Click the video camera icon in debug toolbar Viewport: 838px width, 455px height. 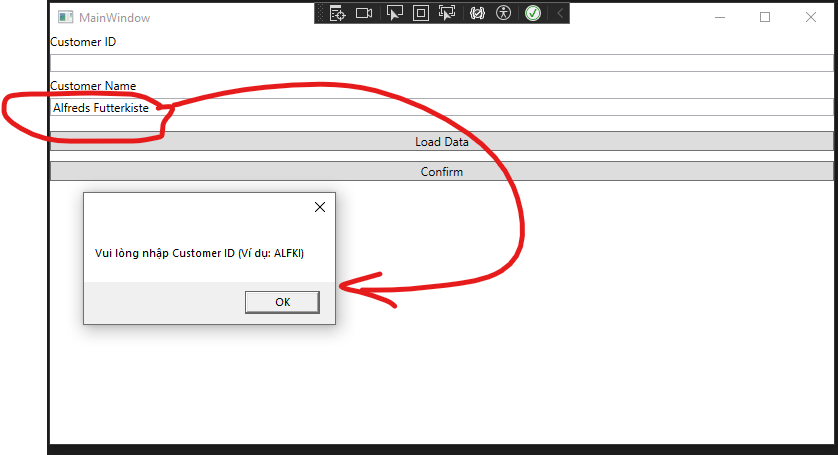[364, 13]
